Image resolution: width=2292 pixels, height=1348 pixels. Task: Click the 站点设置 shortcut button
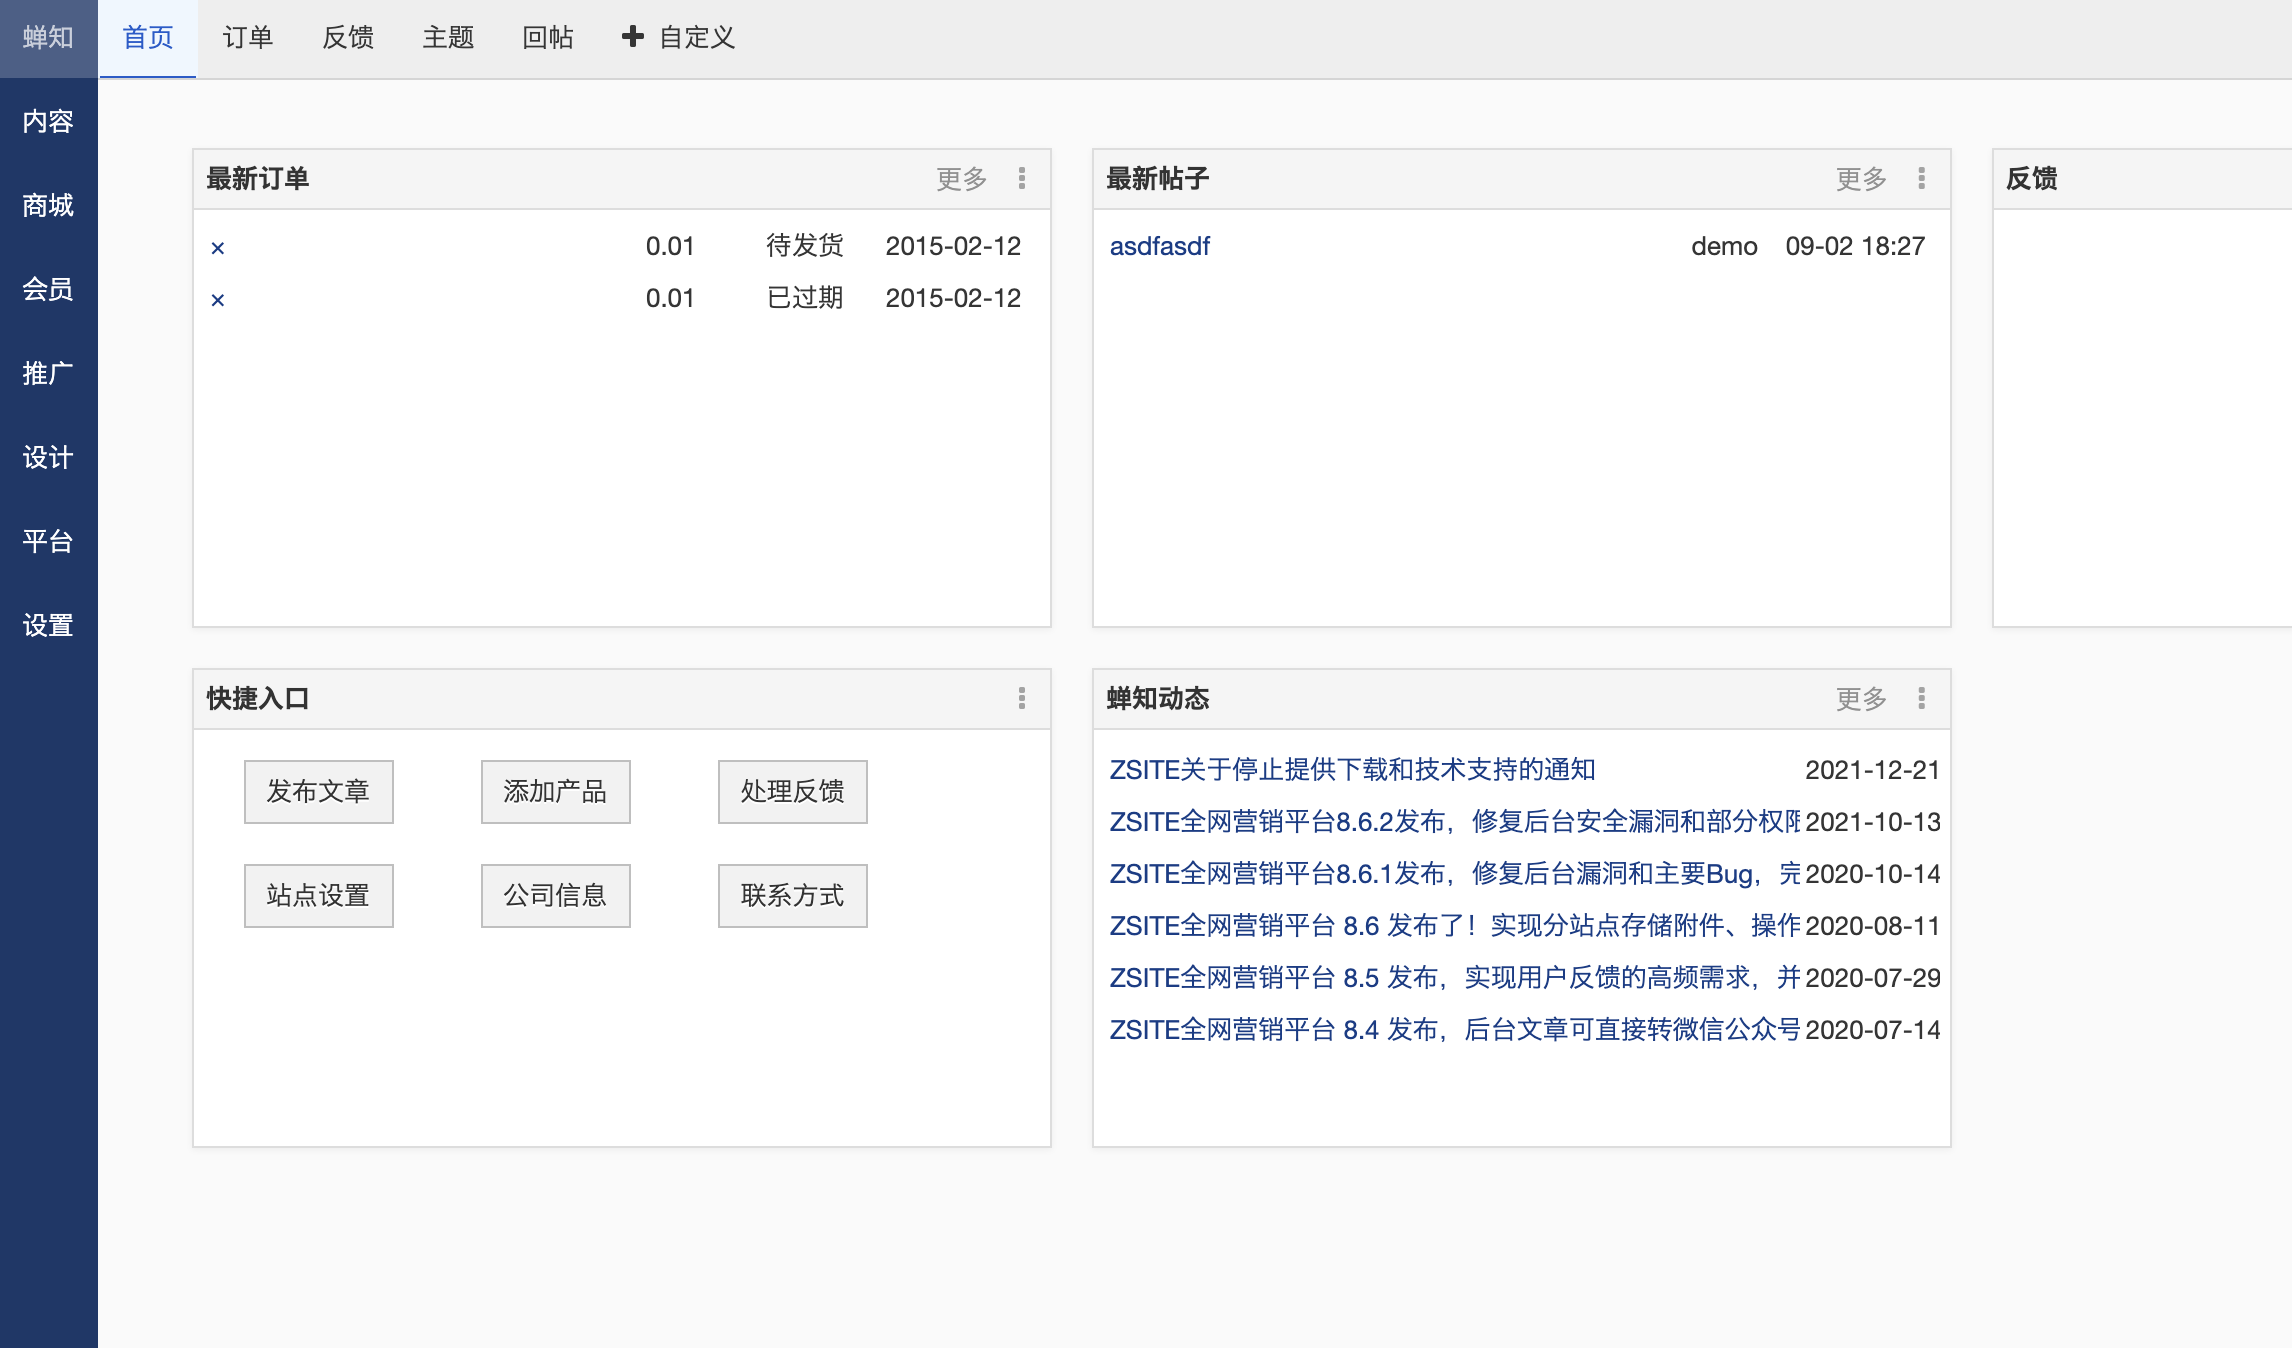[x=318, y=896]
